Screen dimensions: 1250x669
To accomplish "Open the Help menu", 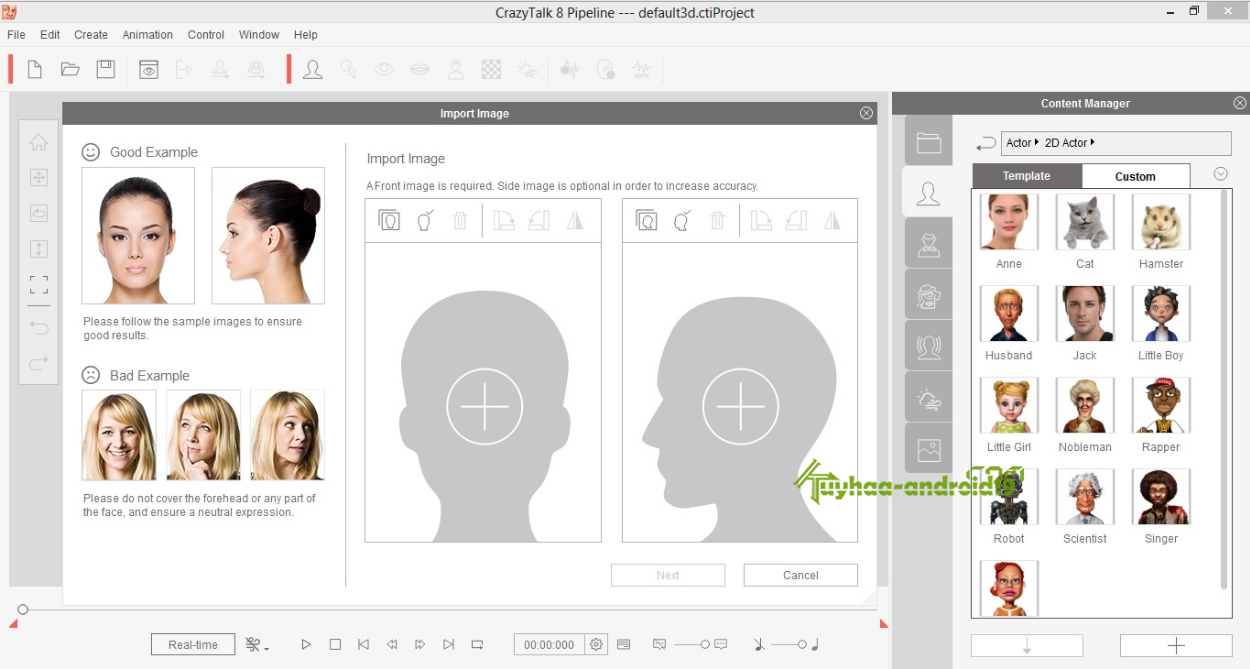I will pyautogui.click(x=306, y=34).
